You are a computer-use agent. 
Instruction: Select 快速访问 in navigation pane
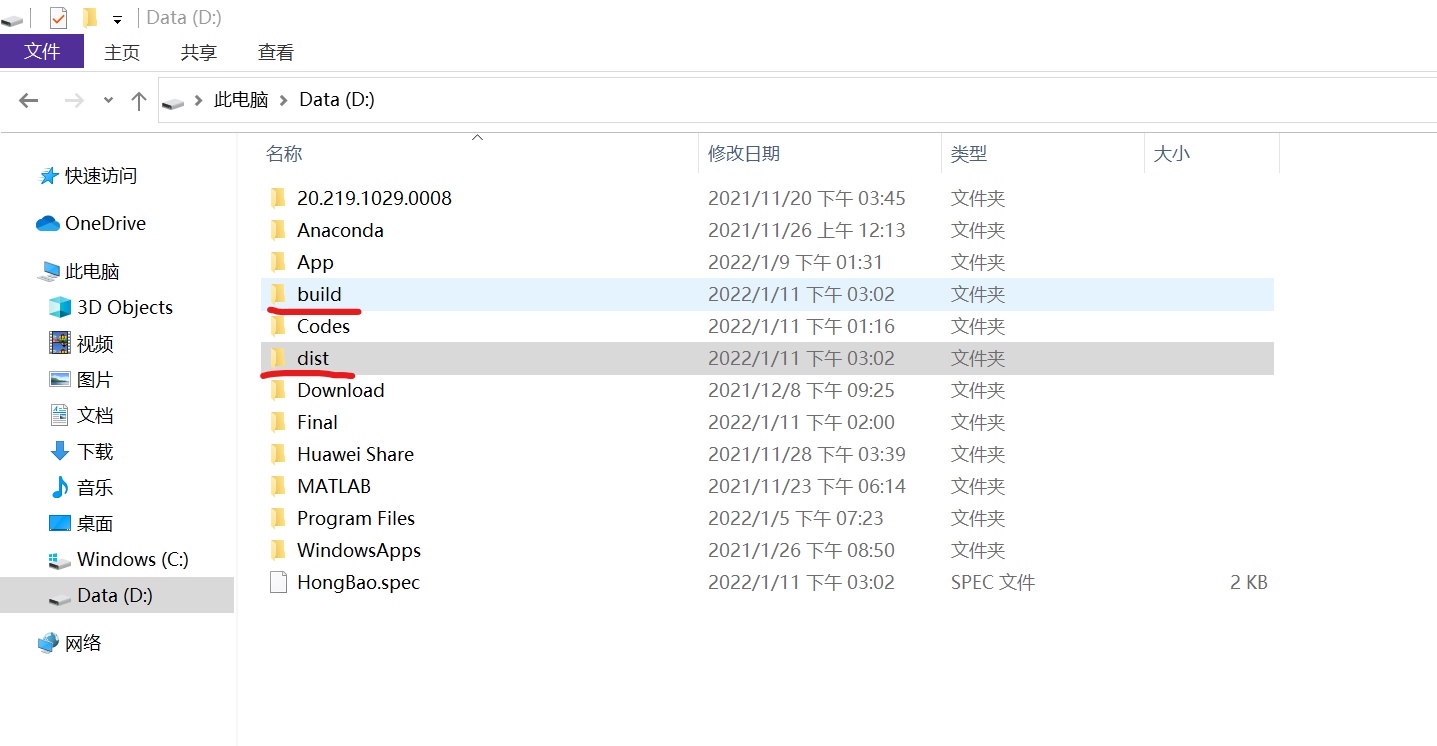tap(101, 176)
